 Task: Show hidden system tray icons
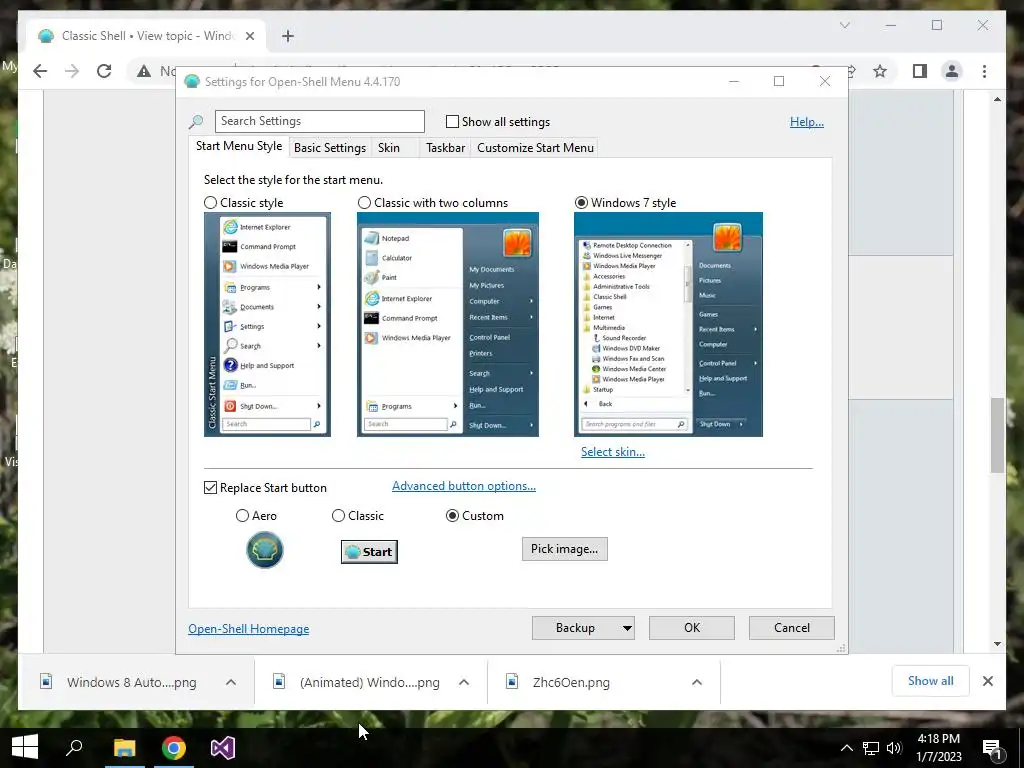point(846,748)
